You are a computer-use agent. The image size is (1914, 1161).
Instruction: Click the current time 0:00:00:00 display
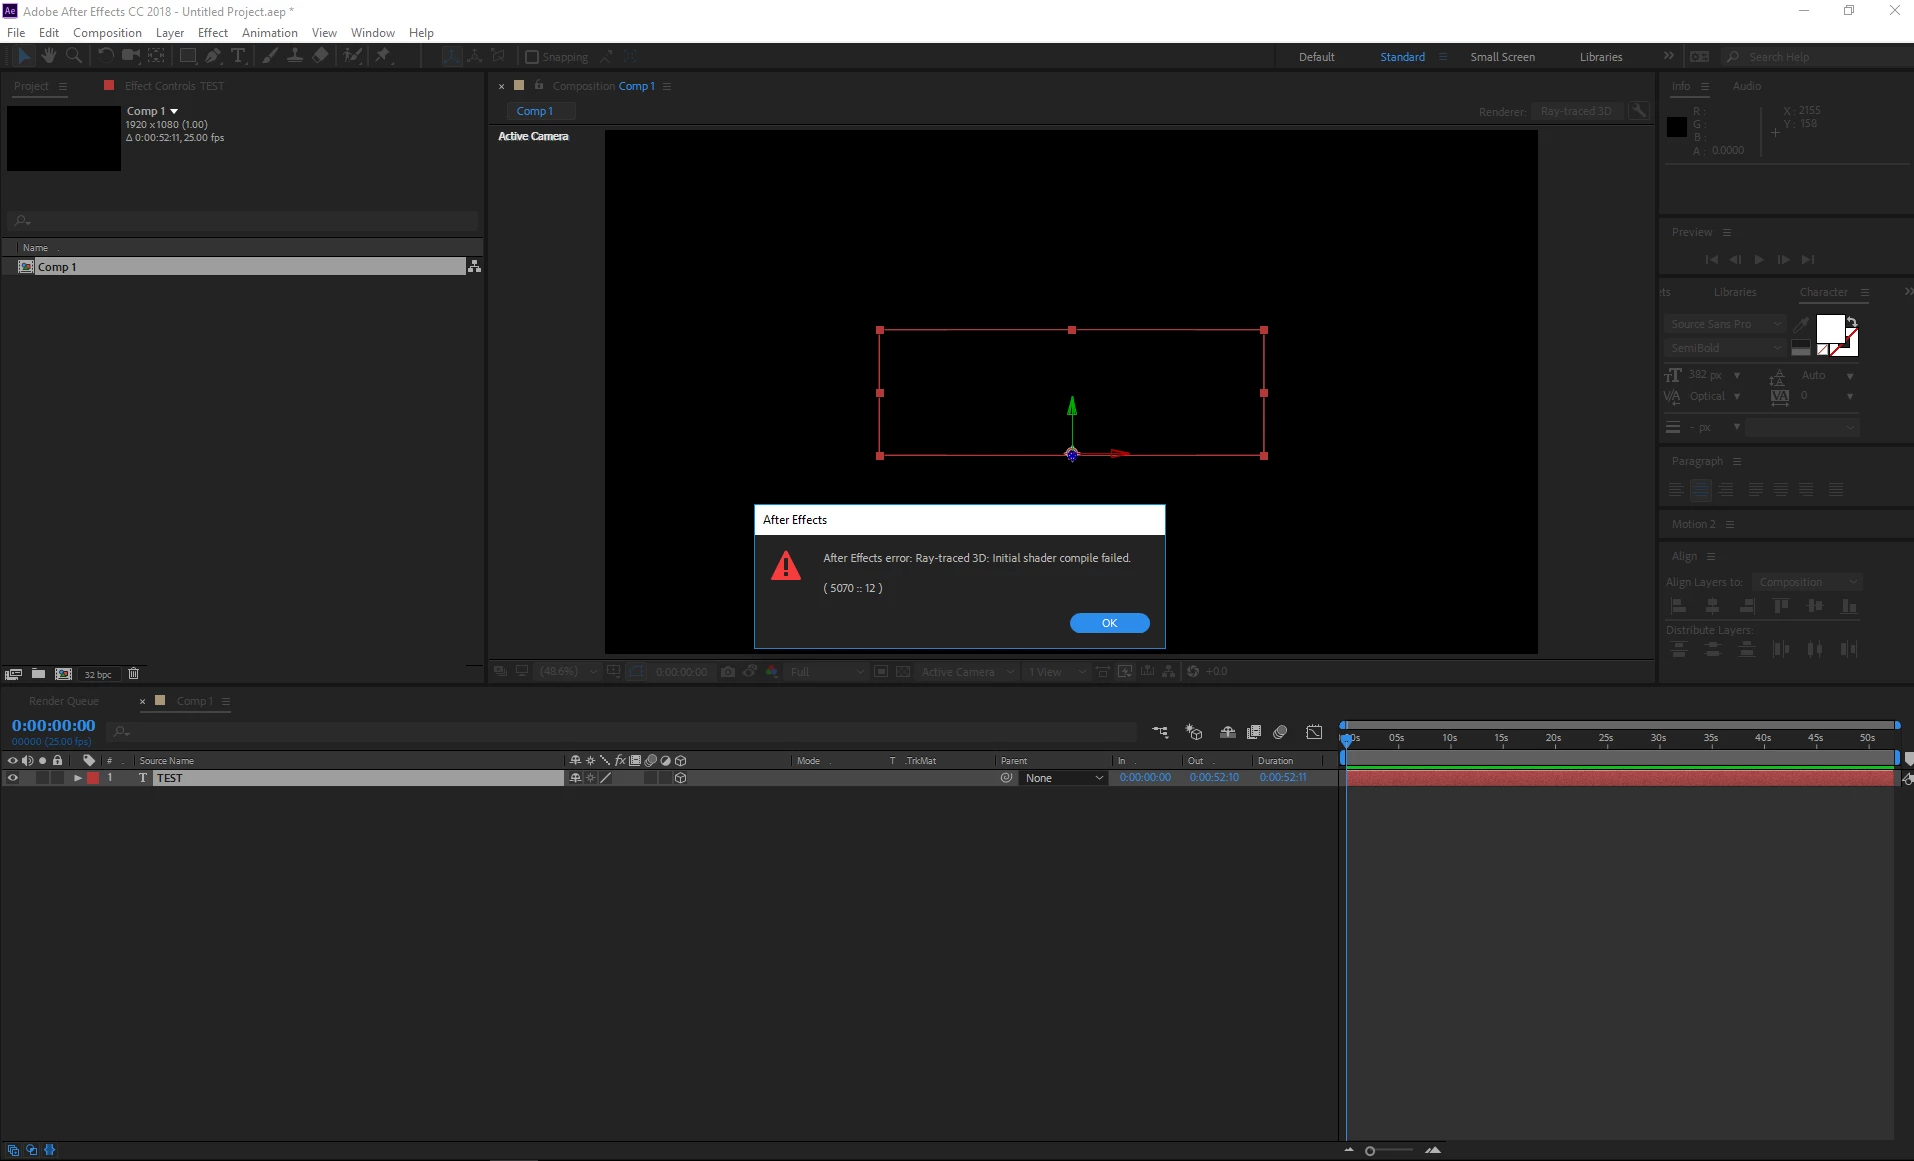[54, 725]
